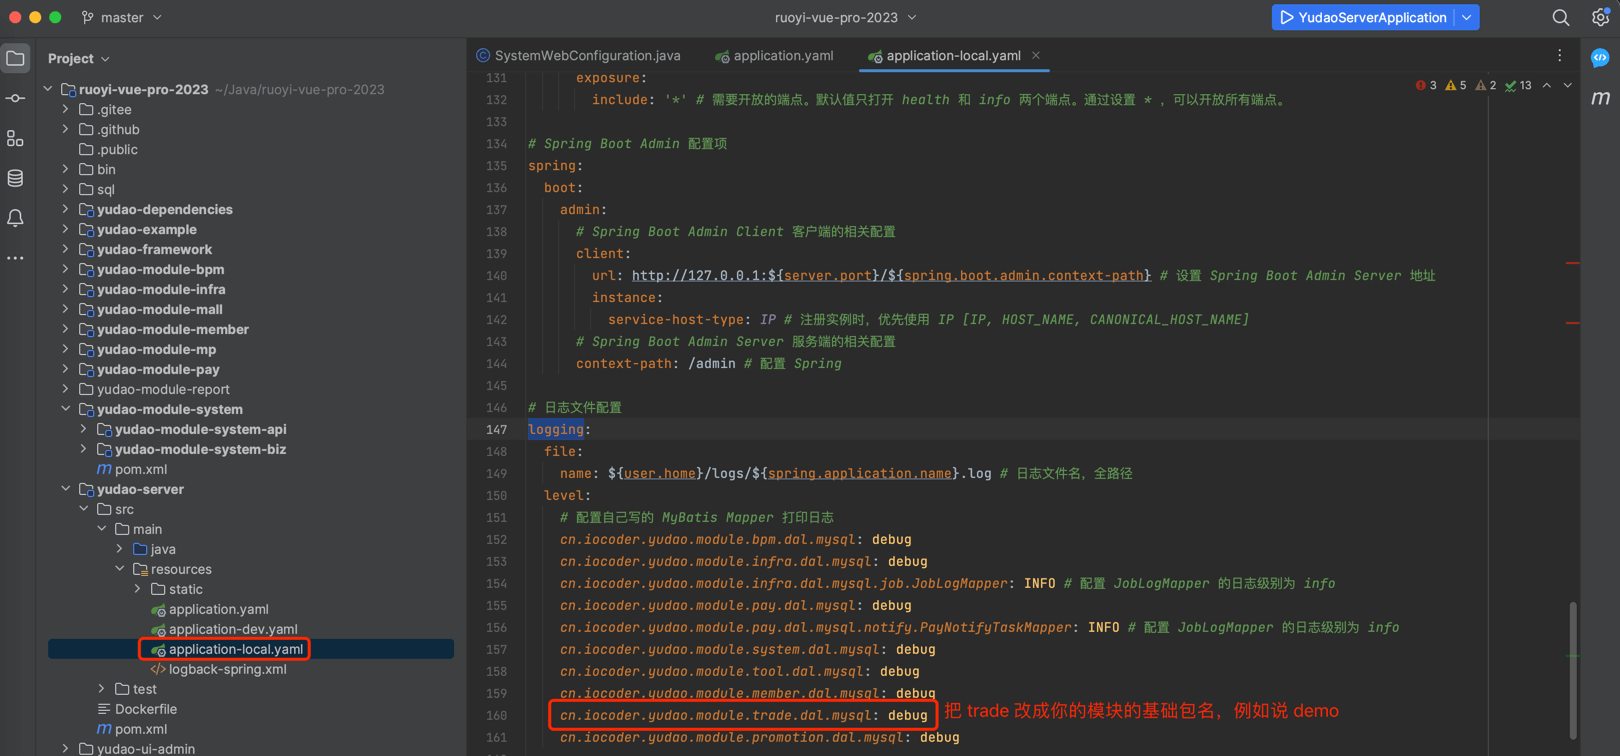Close the application-local.yaml tab

tap(1036, 56)
